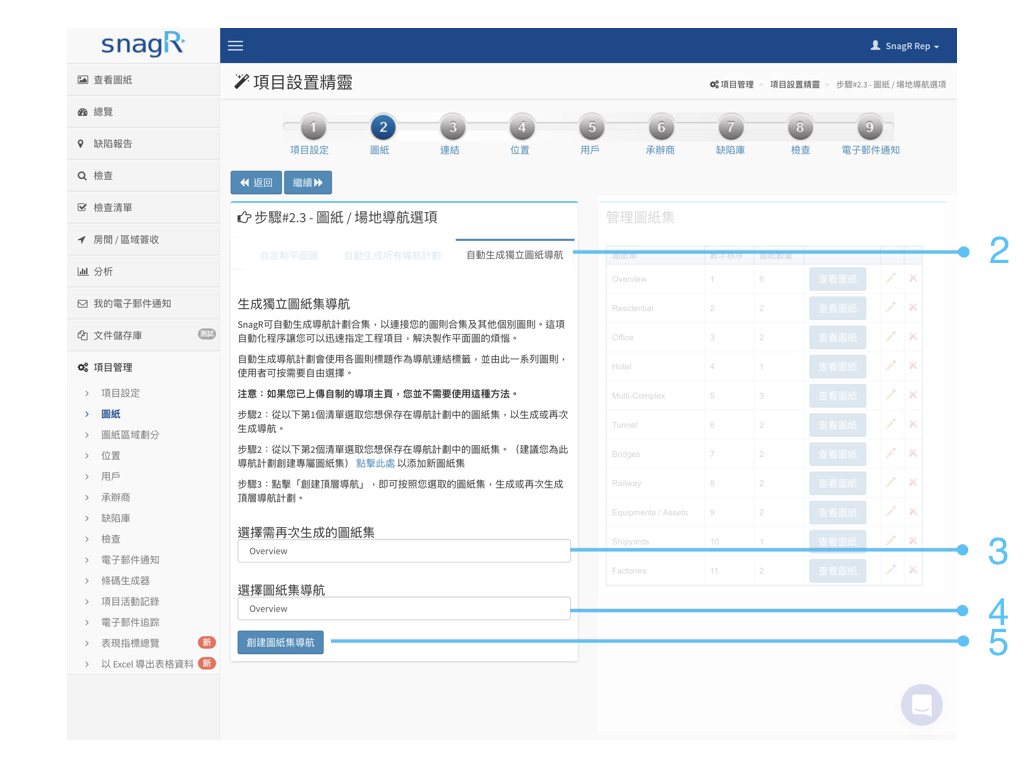
Task: Switch to the 自動生成獨立圖紙導航 tab
Action: (x=515, y=255)
